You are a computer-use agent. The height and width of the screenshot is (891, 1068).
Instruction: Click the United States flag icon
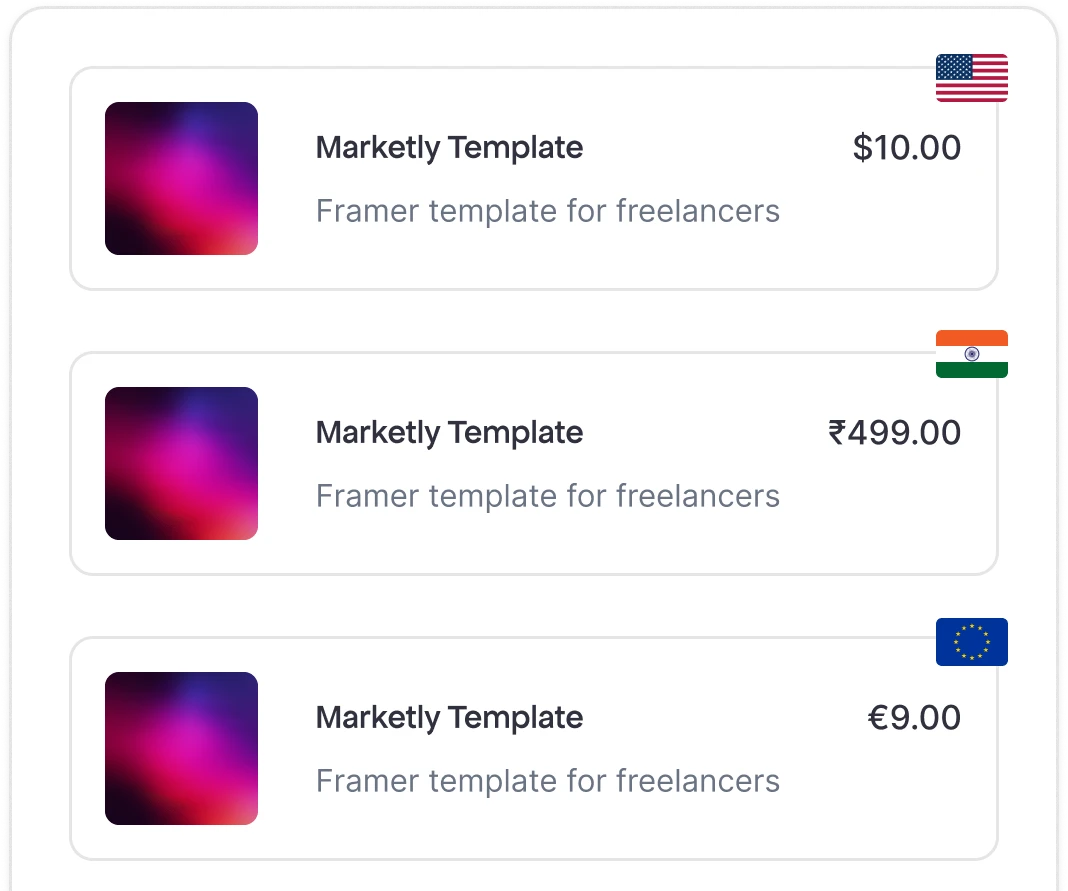click(x=971, y=78)
